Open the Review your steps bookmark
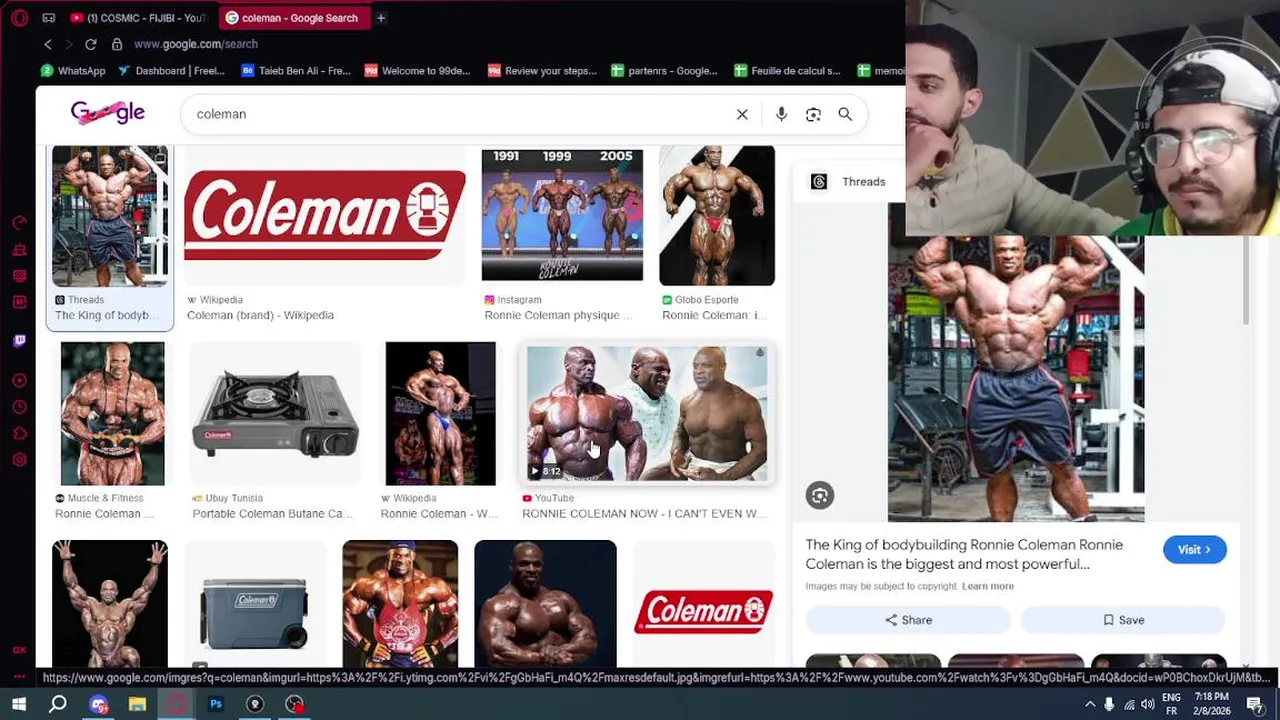Image resolution: width=1280 pixels, height=720 pixels. 542,71
